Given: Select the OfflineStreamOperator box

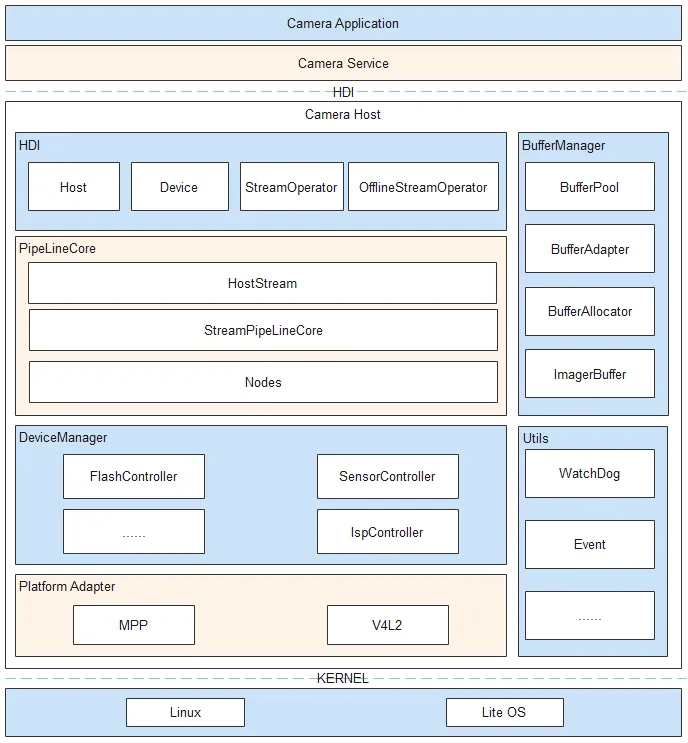Looking at the screenshot, I should click(x=423, y=187).
